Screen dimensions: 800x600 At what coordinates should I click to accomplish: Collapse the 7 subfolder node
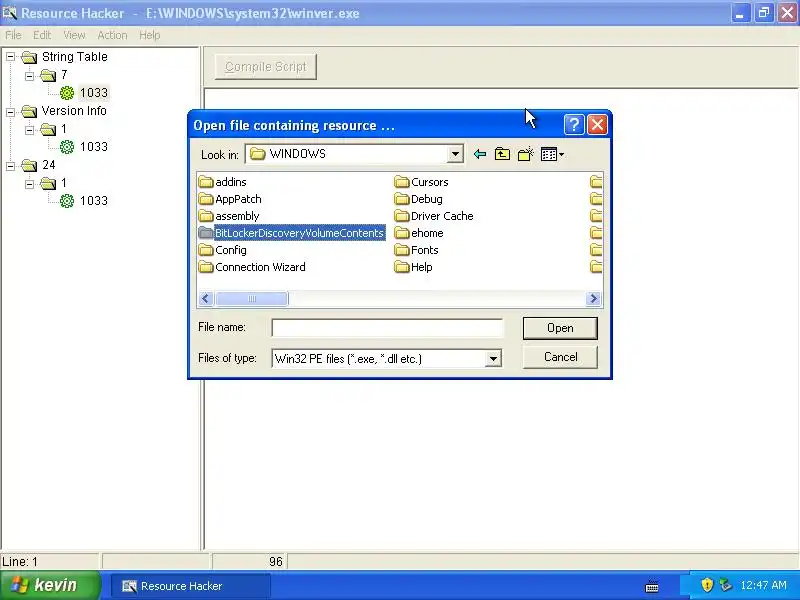[x=30, y=75]
